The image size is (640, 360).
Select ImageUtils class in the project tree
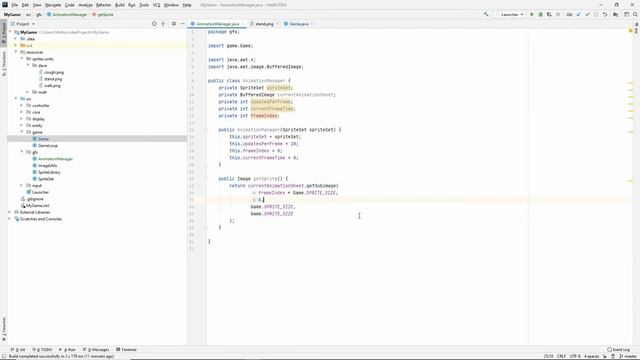pos(47,165)
